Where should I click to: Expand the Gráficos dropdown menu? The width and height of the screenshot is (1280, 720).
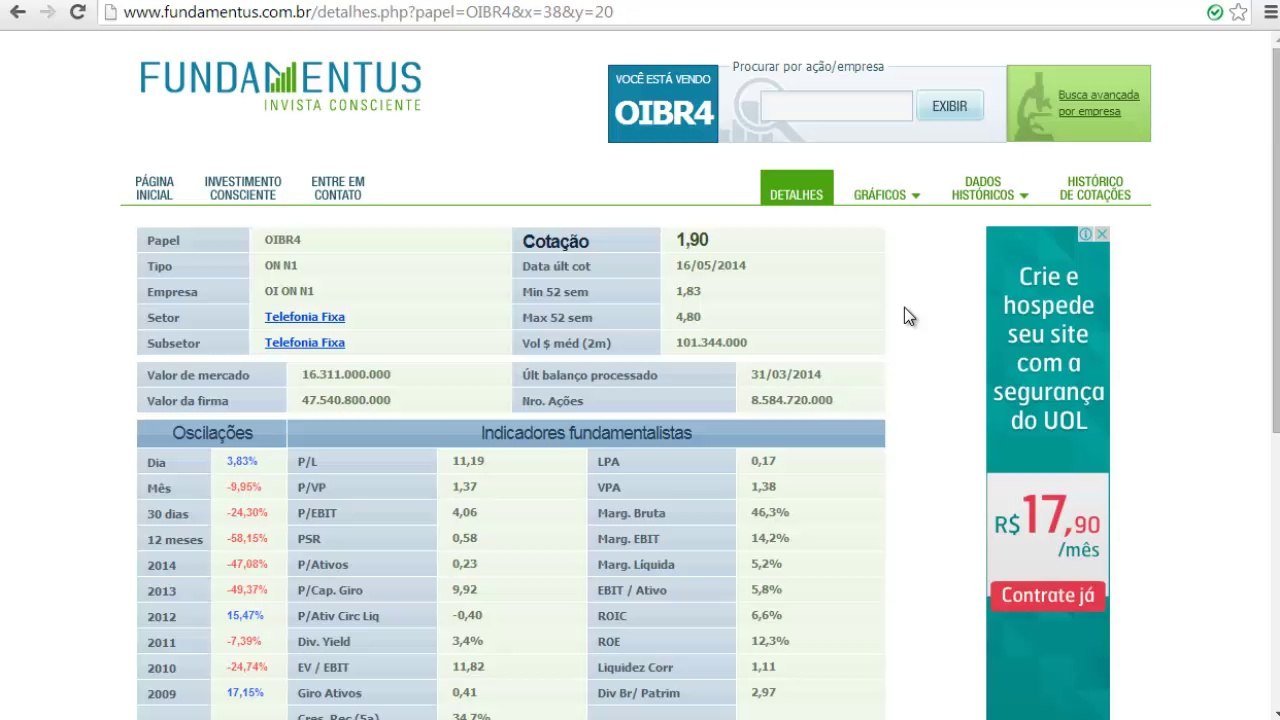(x=886, y=195)
